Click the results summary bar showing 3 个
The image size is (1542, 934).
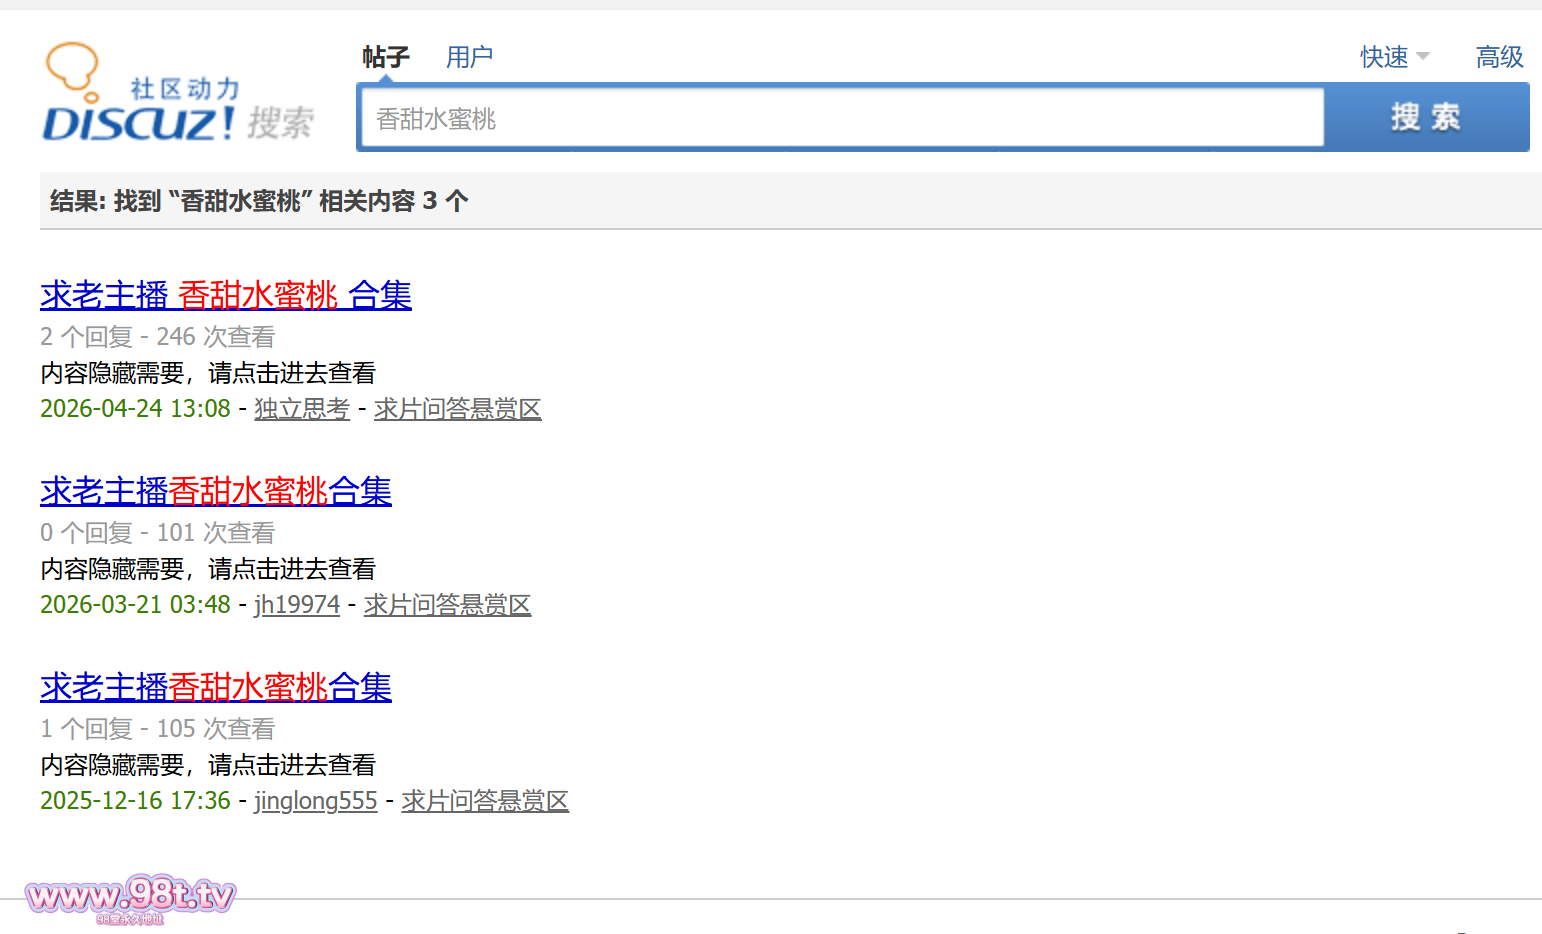pyautogui.click(x=260, y=201)
